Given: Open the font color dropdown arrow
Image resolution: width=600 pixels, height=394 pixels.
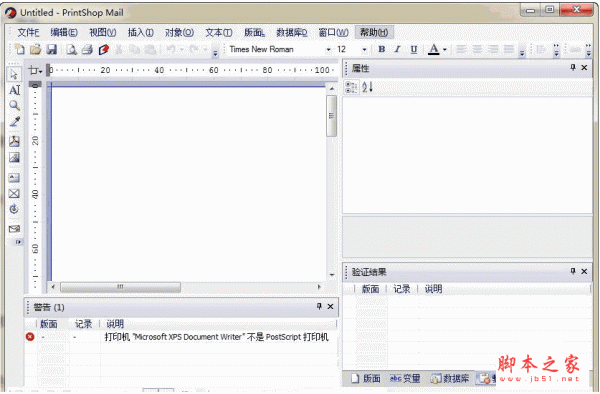Looking at the screenshot, I should 445,49.
